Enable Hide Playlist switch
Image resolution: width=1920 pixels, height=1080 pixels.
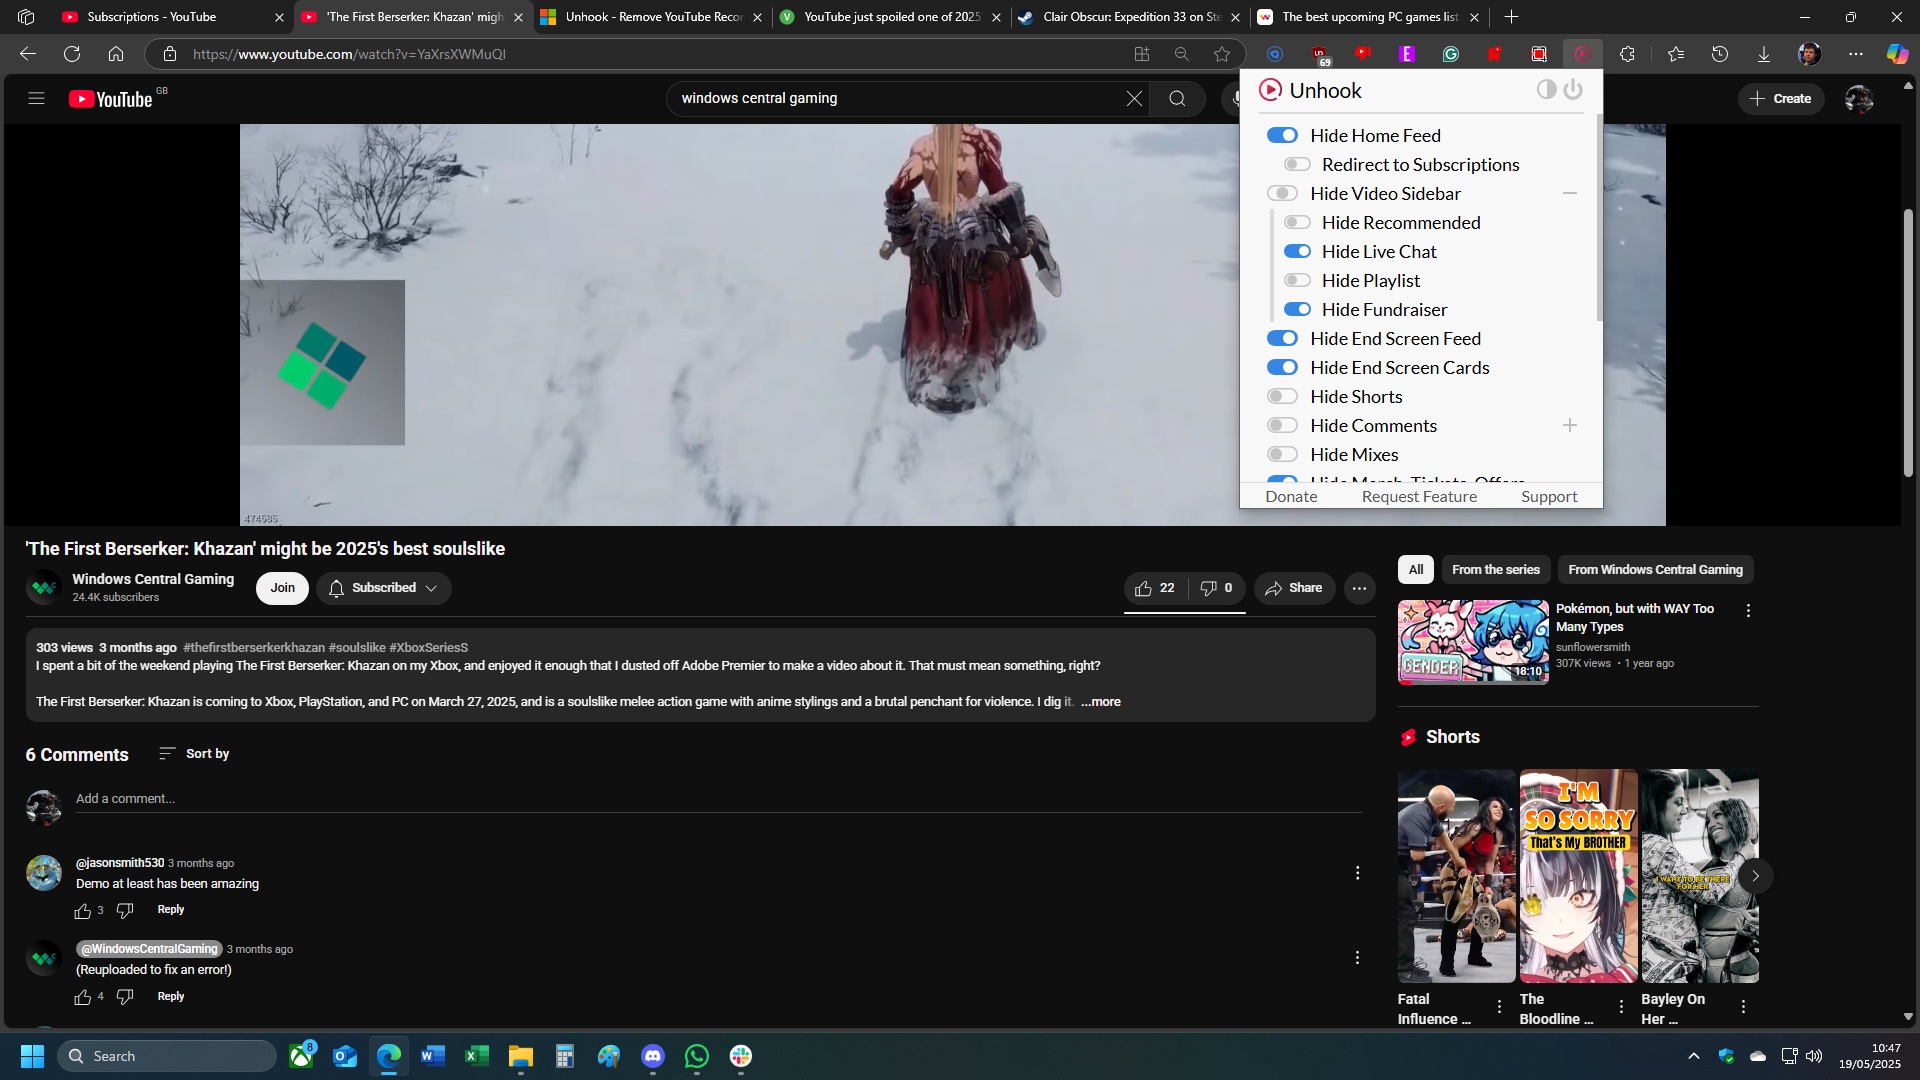[x=1297, y=280]
